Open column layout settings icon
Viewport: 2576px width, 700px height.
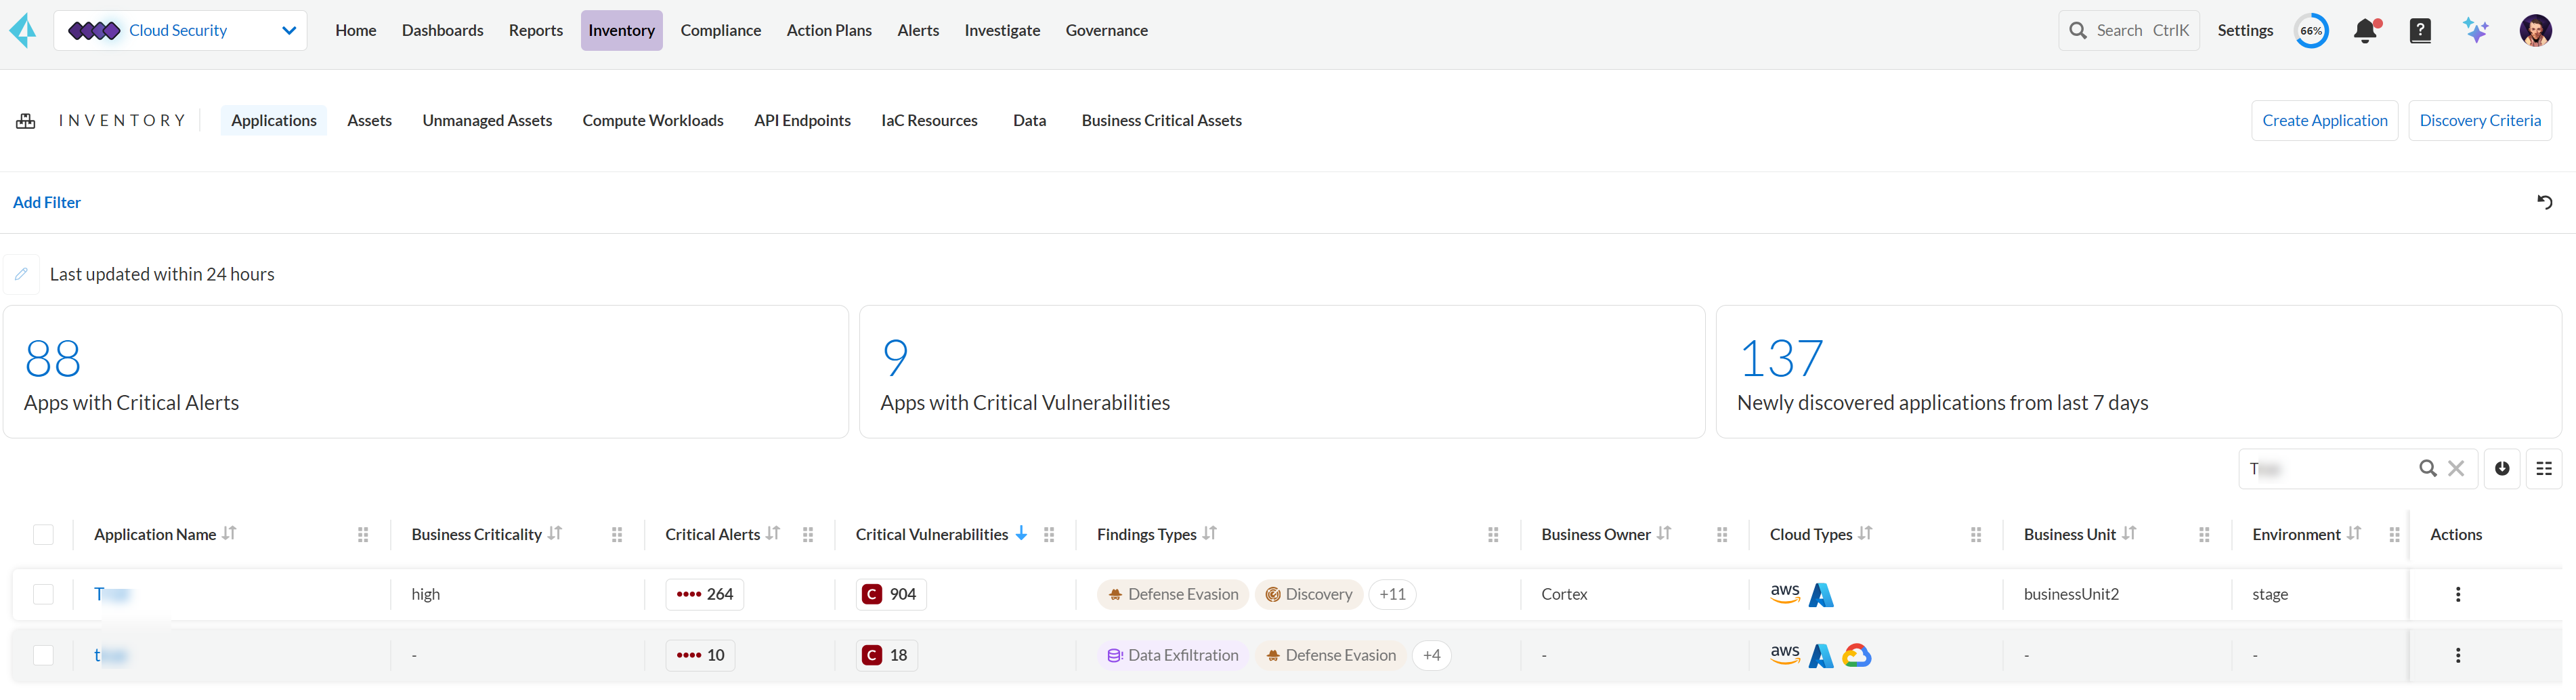click(x=2544, y=468)
